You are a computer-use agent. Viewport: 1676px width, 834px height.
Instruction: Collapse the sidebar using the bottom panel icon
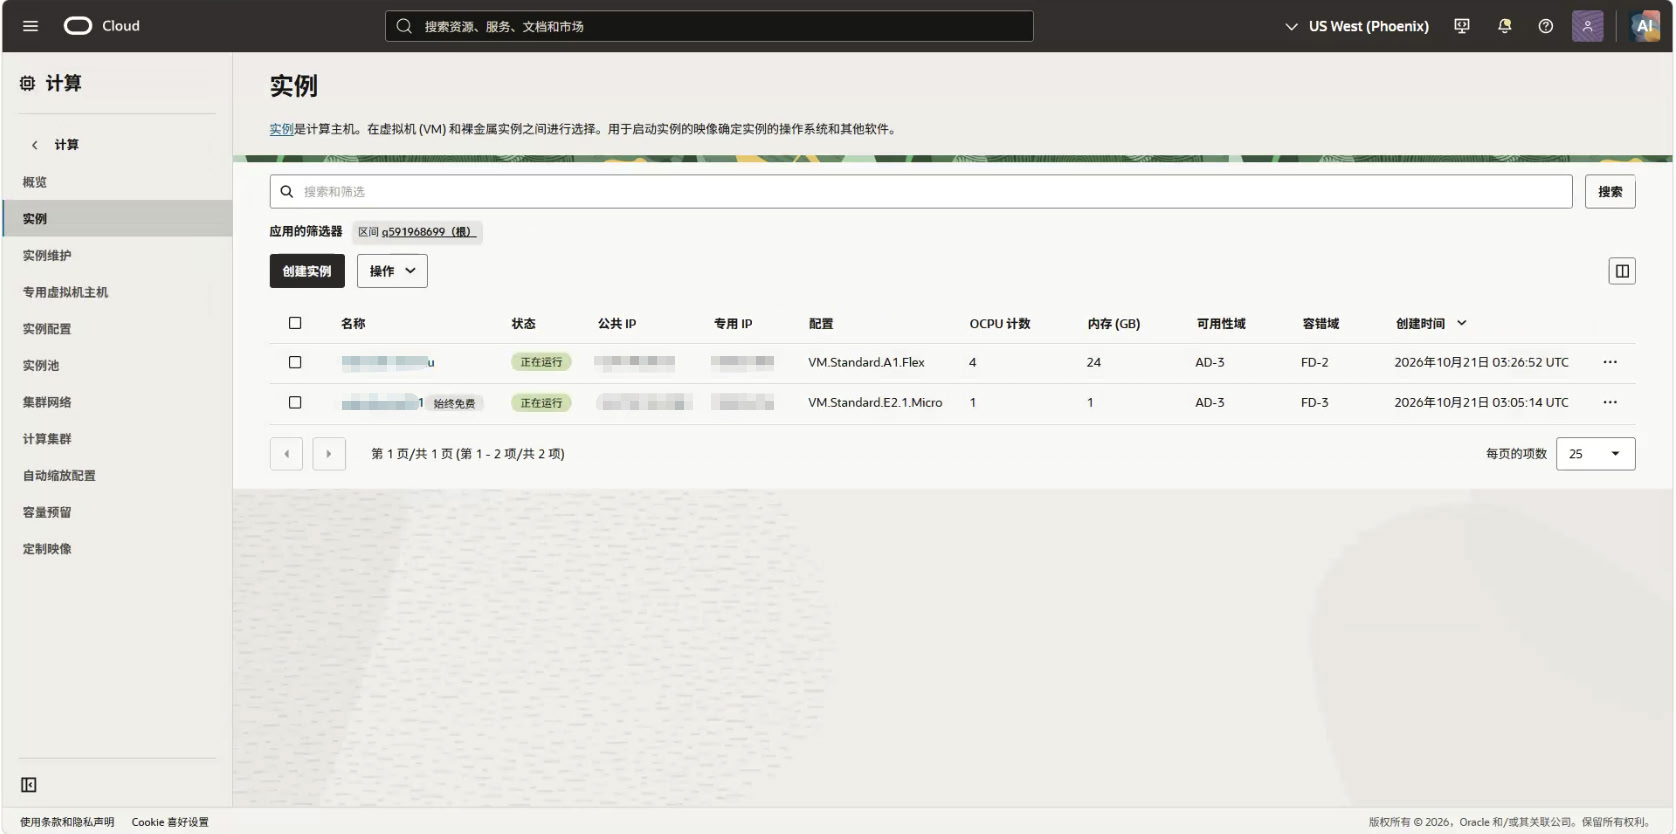[x=29, y=785]
